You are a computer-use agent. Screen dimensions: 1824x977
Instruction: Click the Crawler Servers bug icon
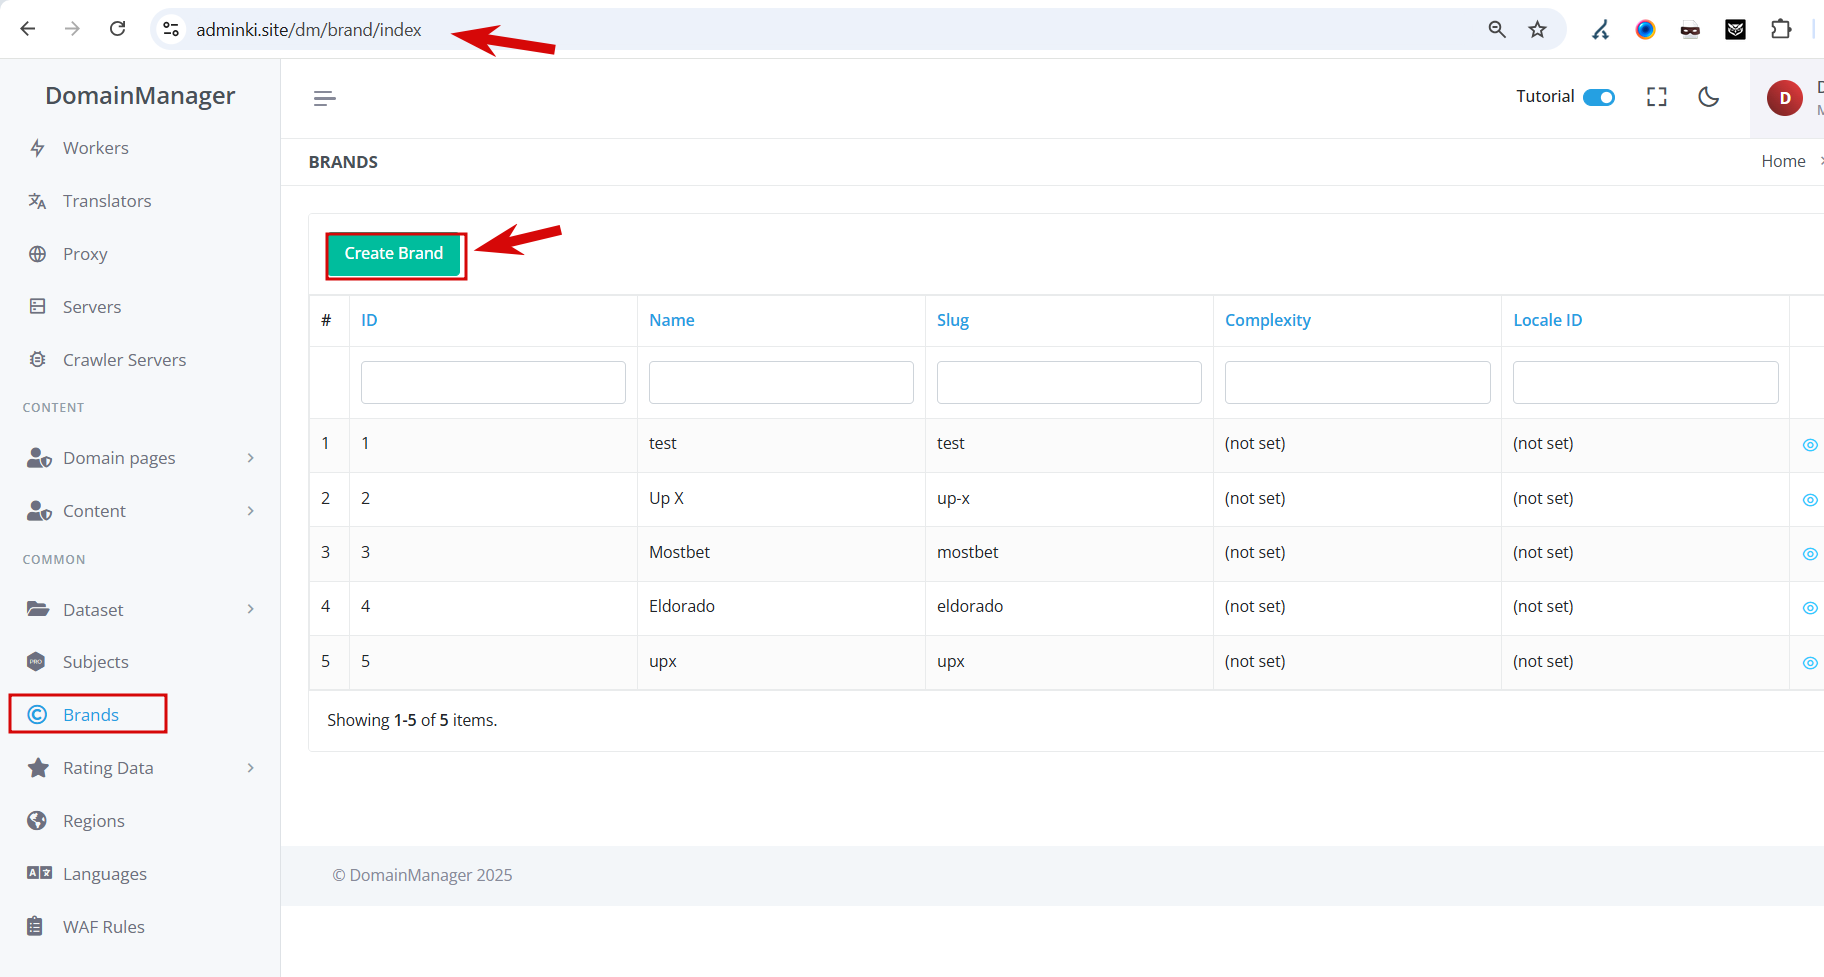point(38,360)
